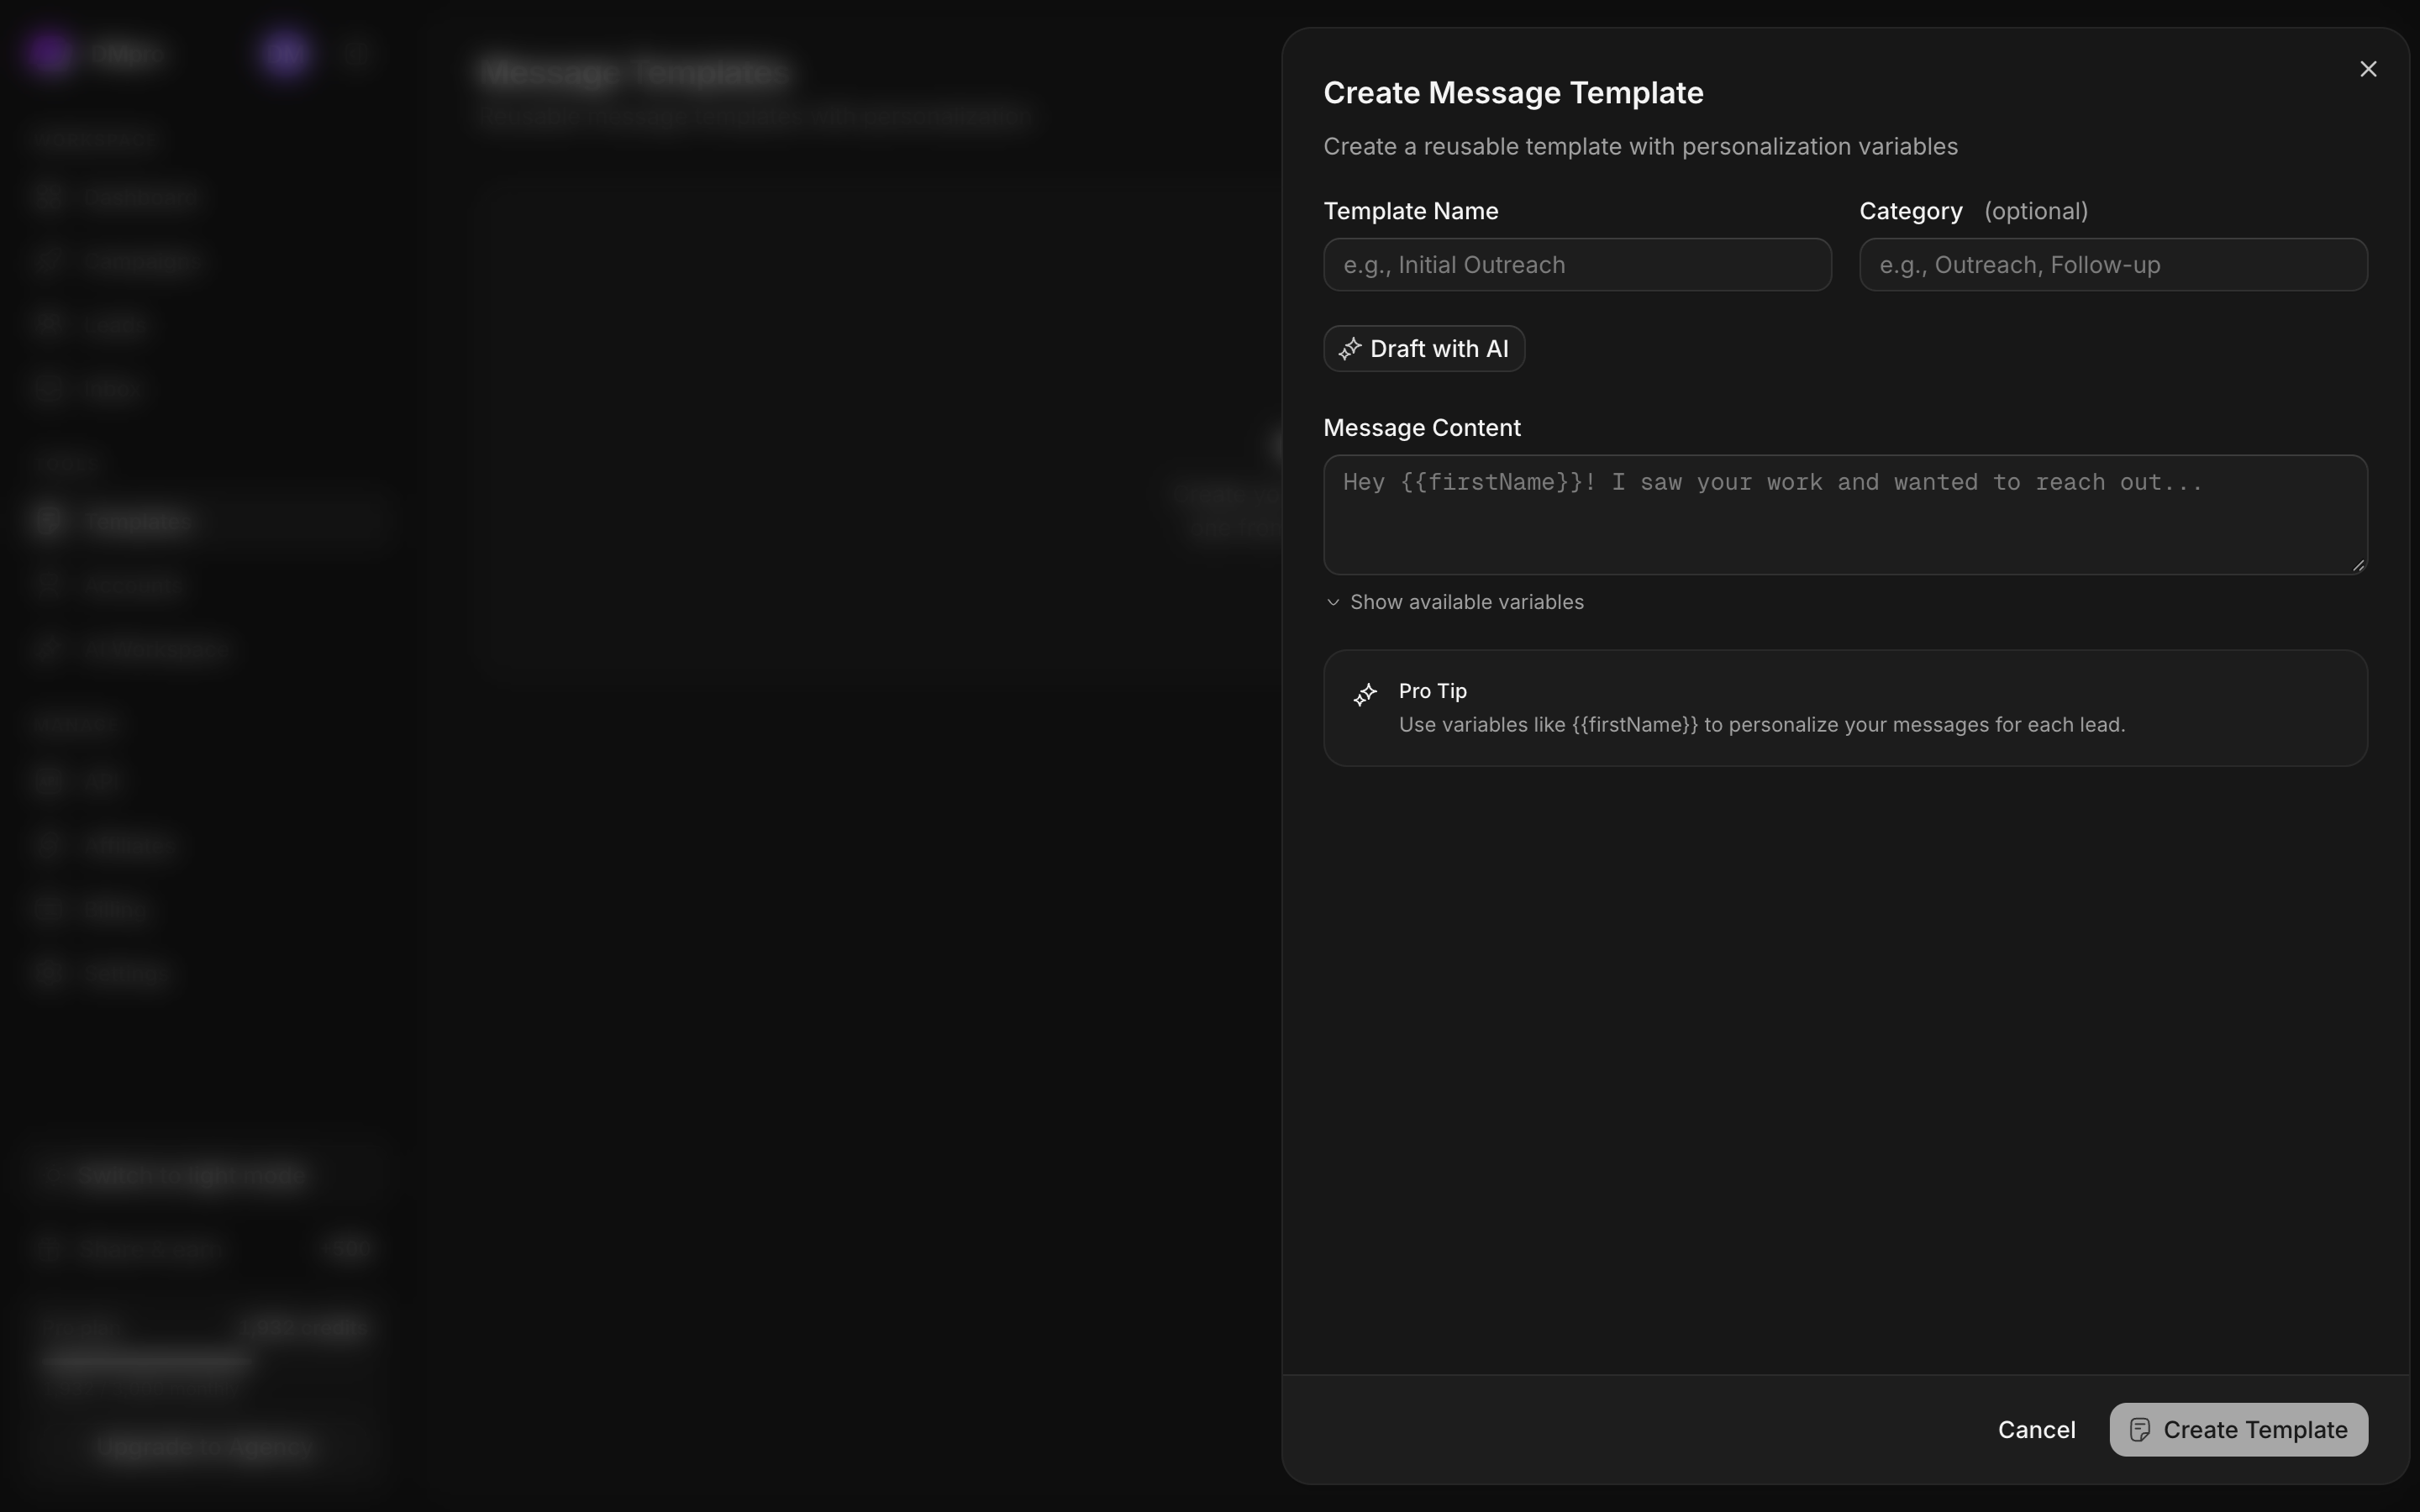Expand Show available variables
The height and width of the screenshot is (1512, 2420).
pyautogui.click(x=1455, y=602)
